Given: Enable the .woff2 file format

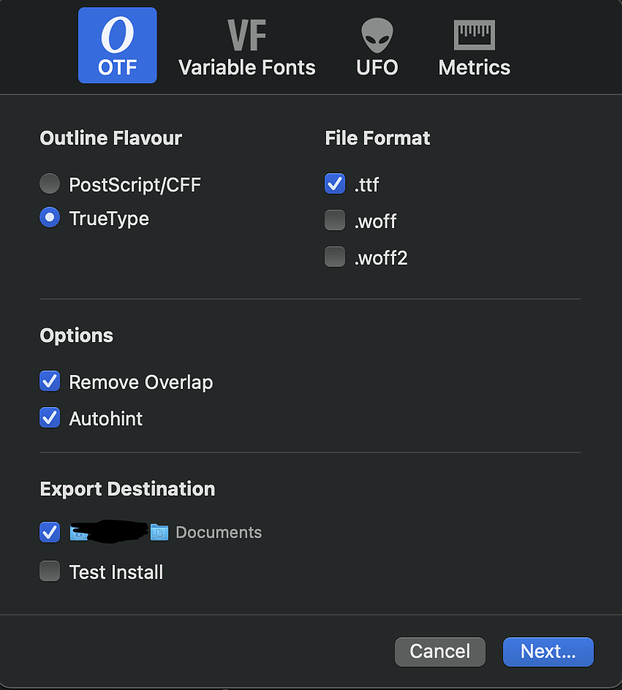Looking at the screenshot, I should pos(335,258).
